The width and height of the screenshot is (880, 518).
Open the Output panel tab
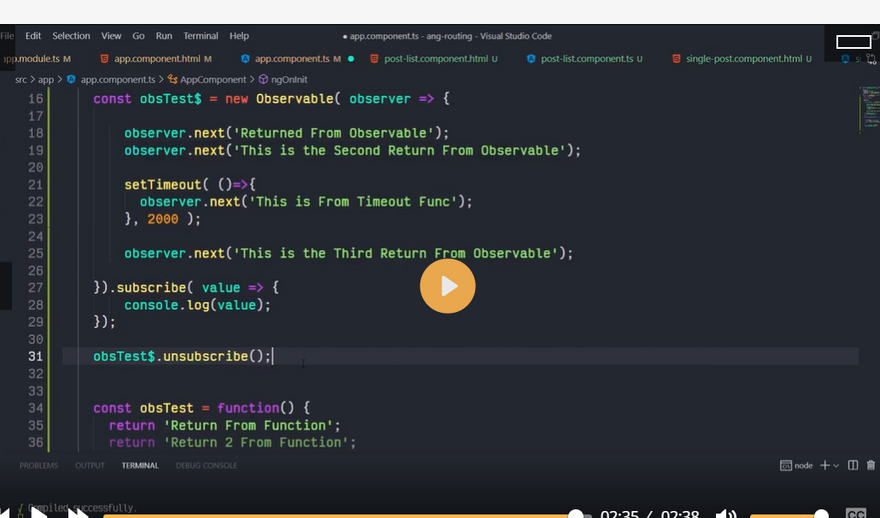click(90, 465)
